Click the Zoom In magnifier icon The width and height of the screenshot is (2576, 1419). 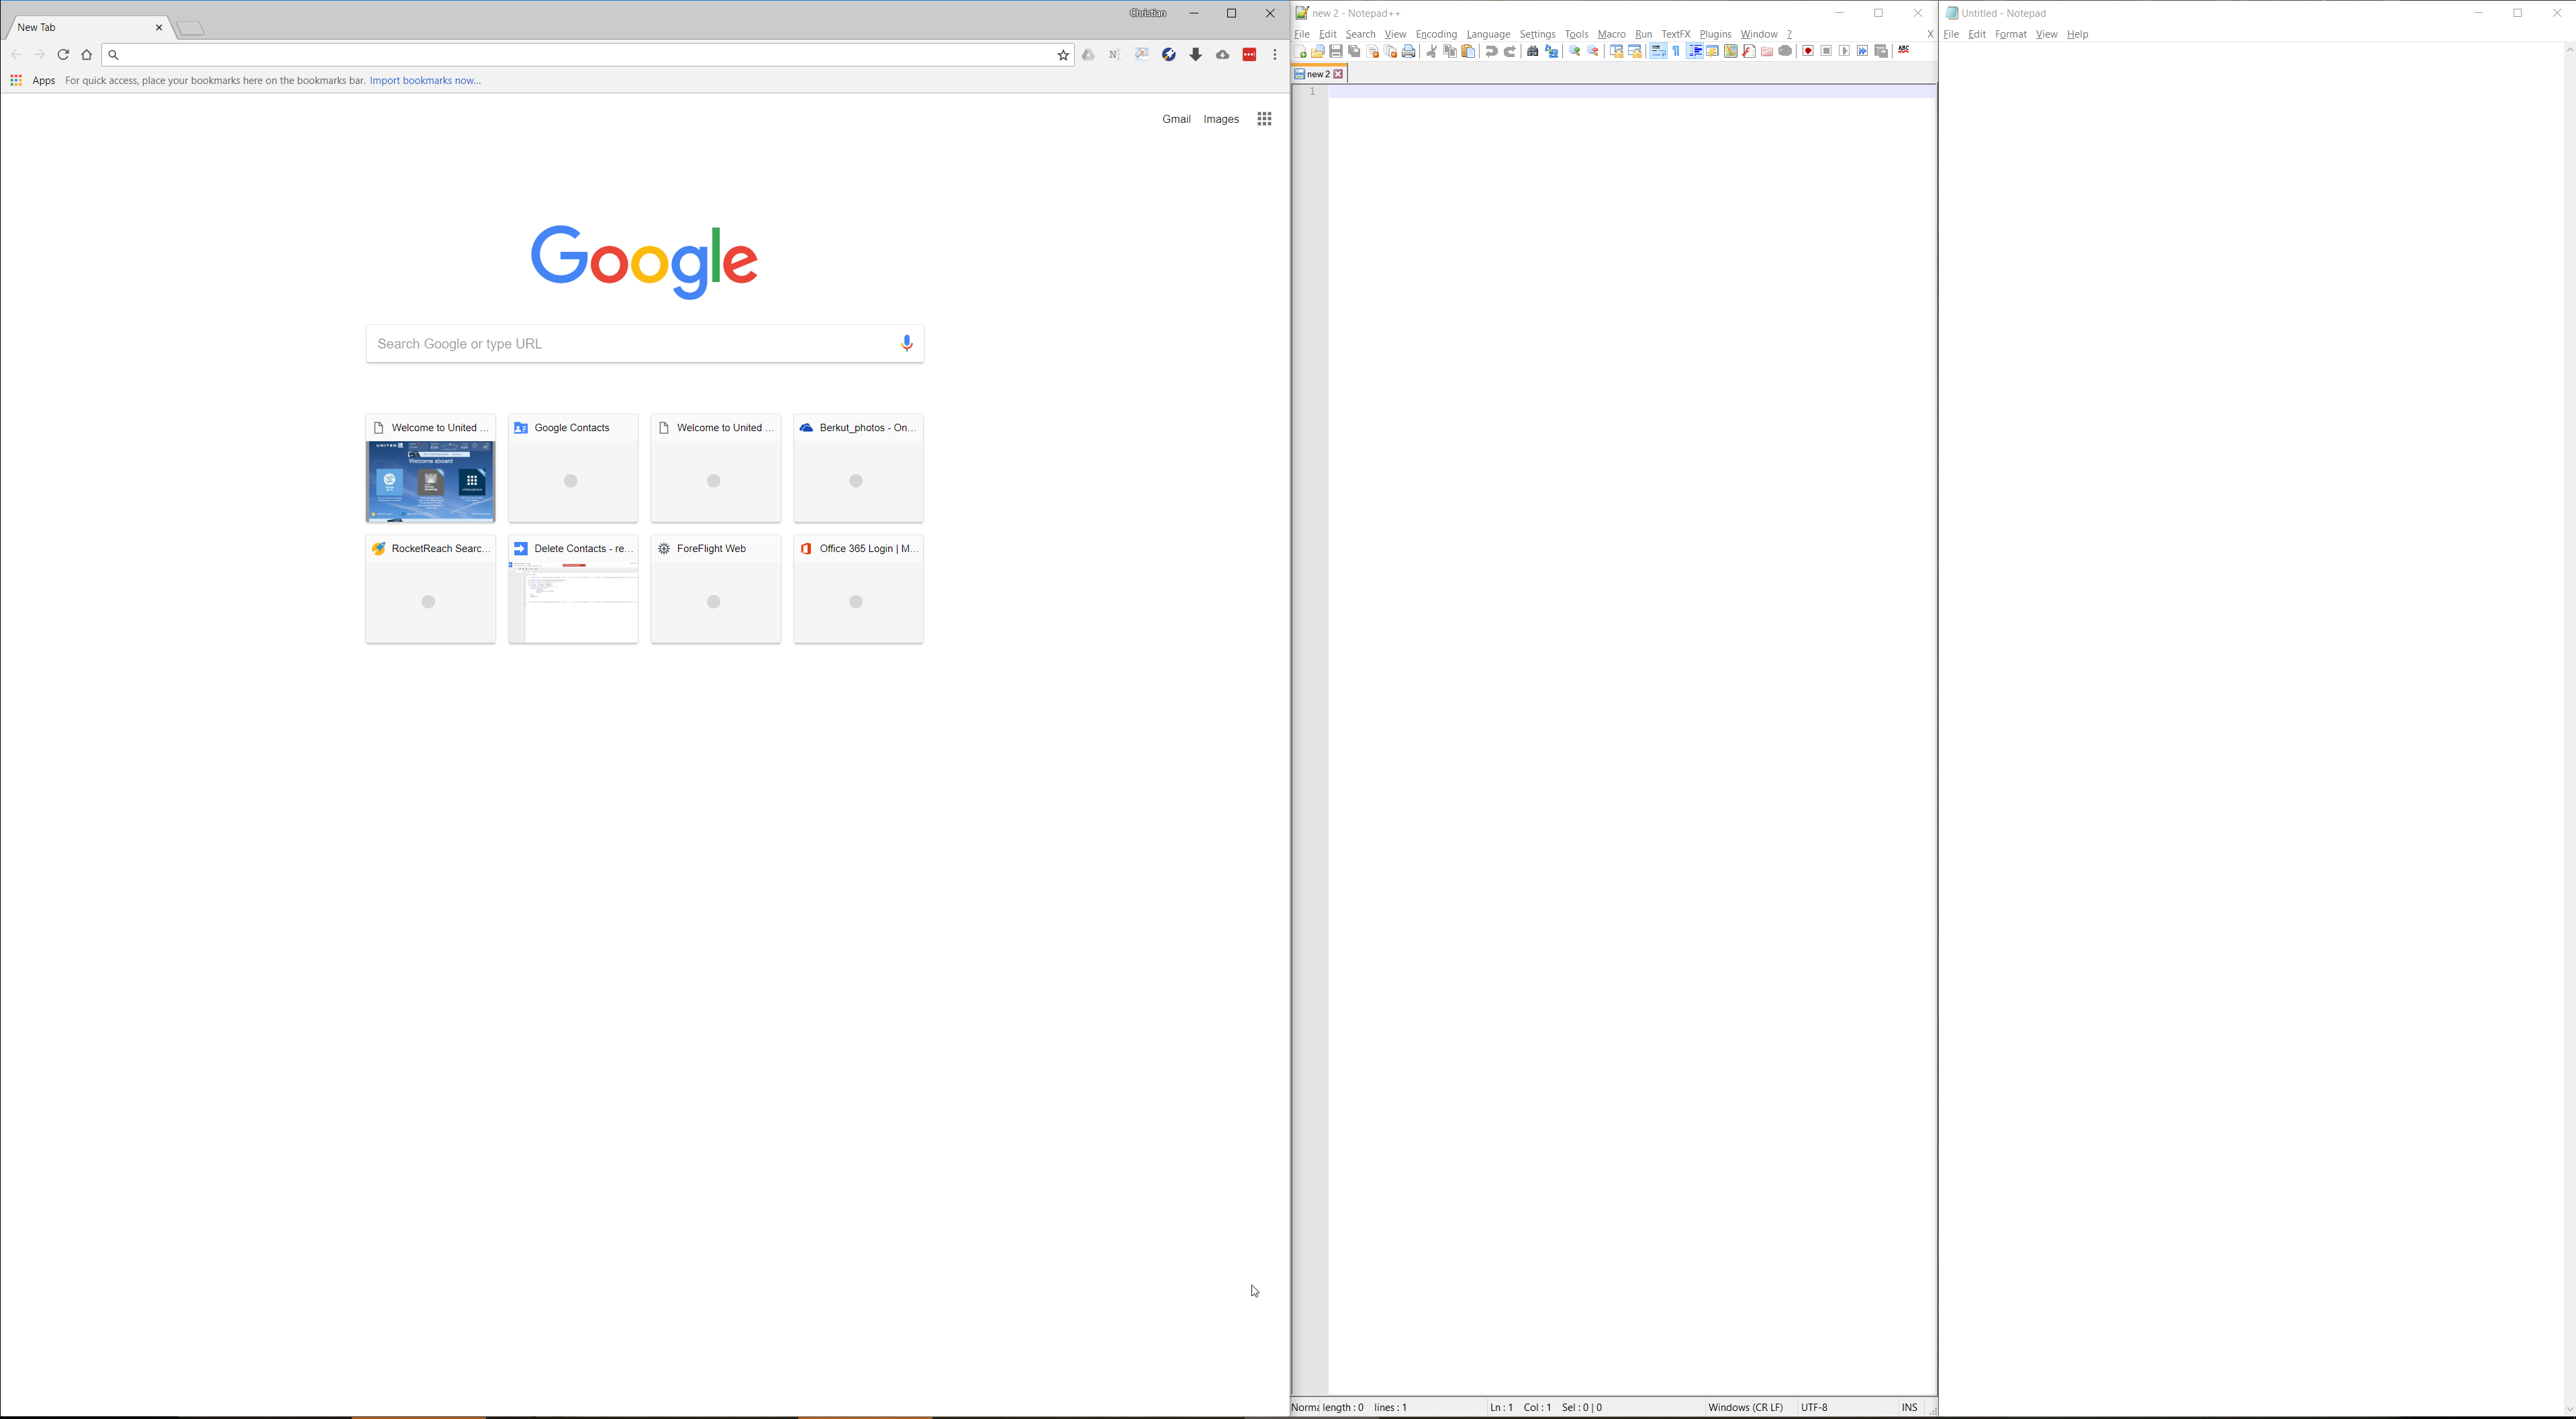coord(1574,52)
